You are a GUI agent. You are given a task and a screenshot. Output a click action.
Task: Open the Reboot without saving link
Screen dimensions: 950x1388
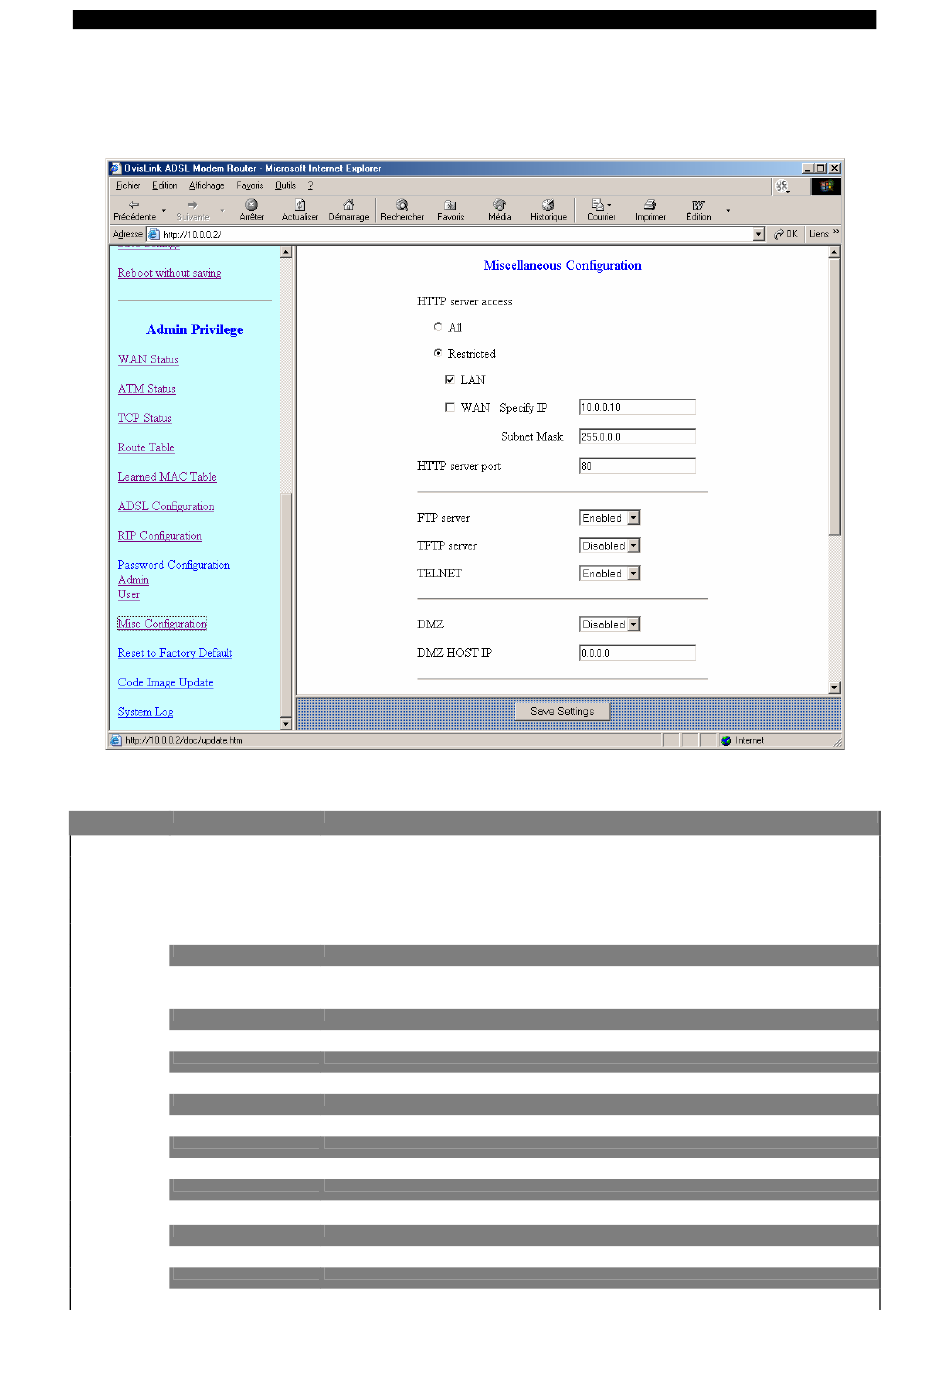pyautogui.click(x=169, y=273)
